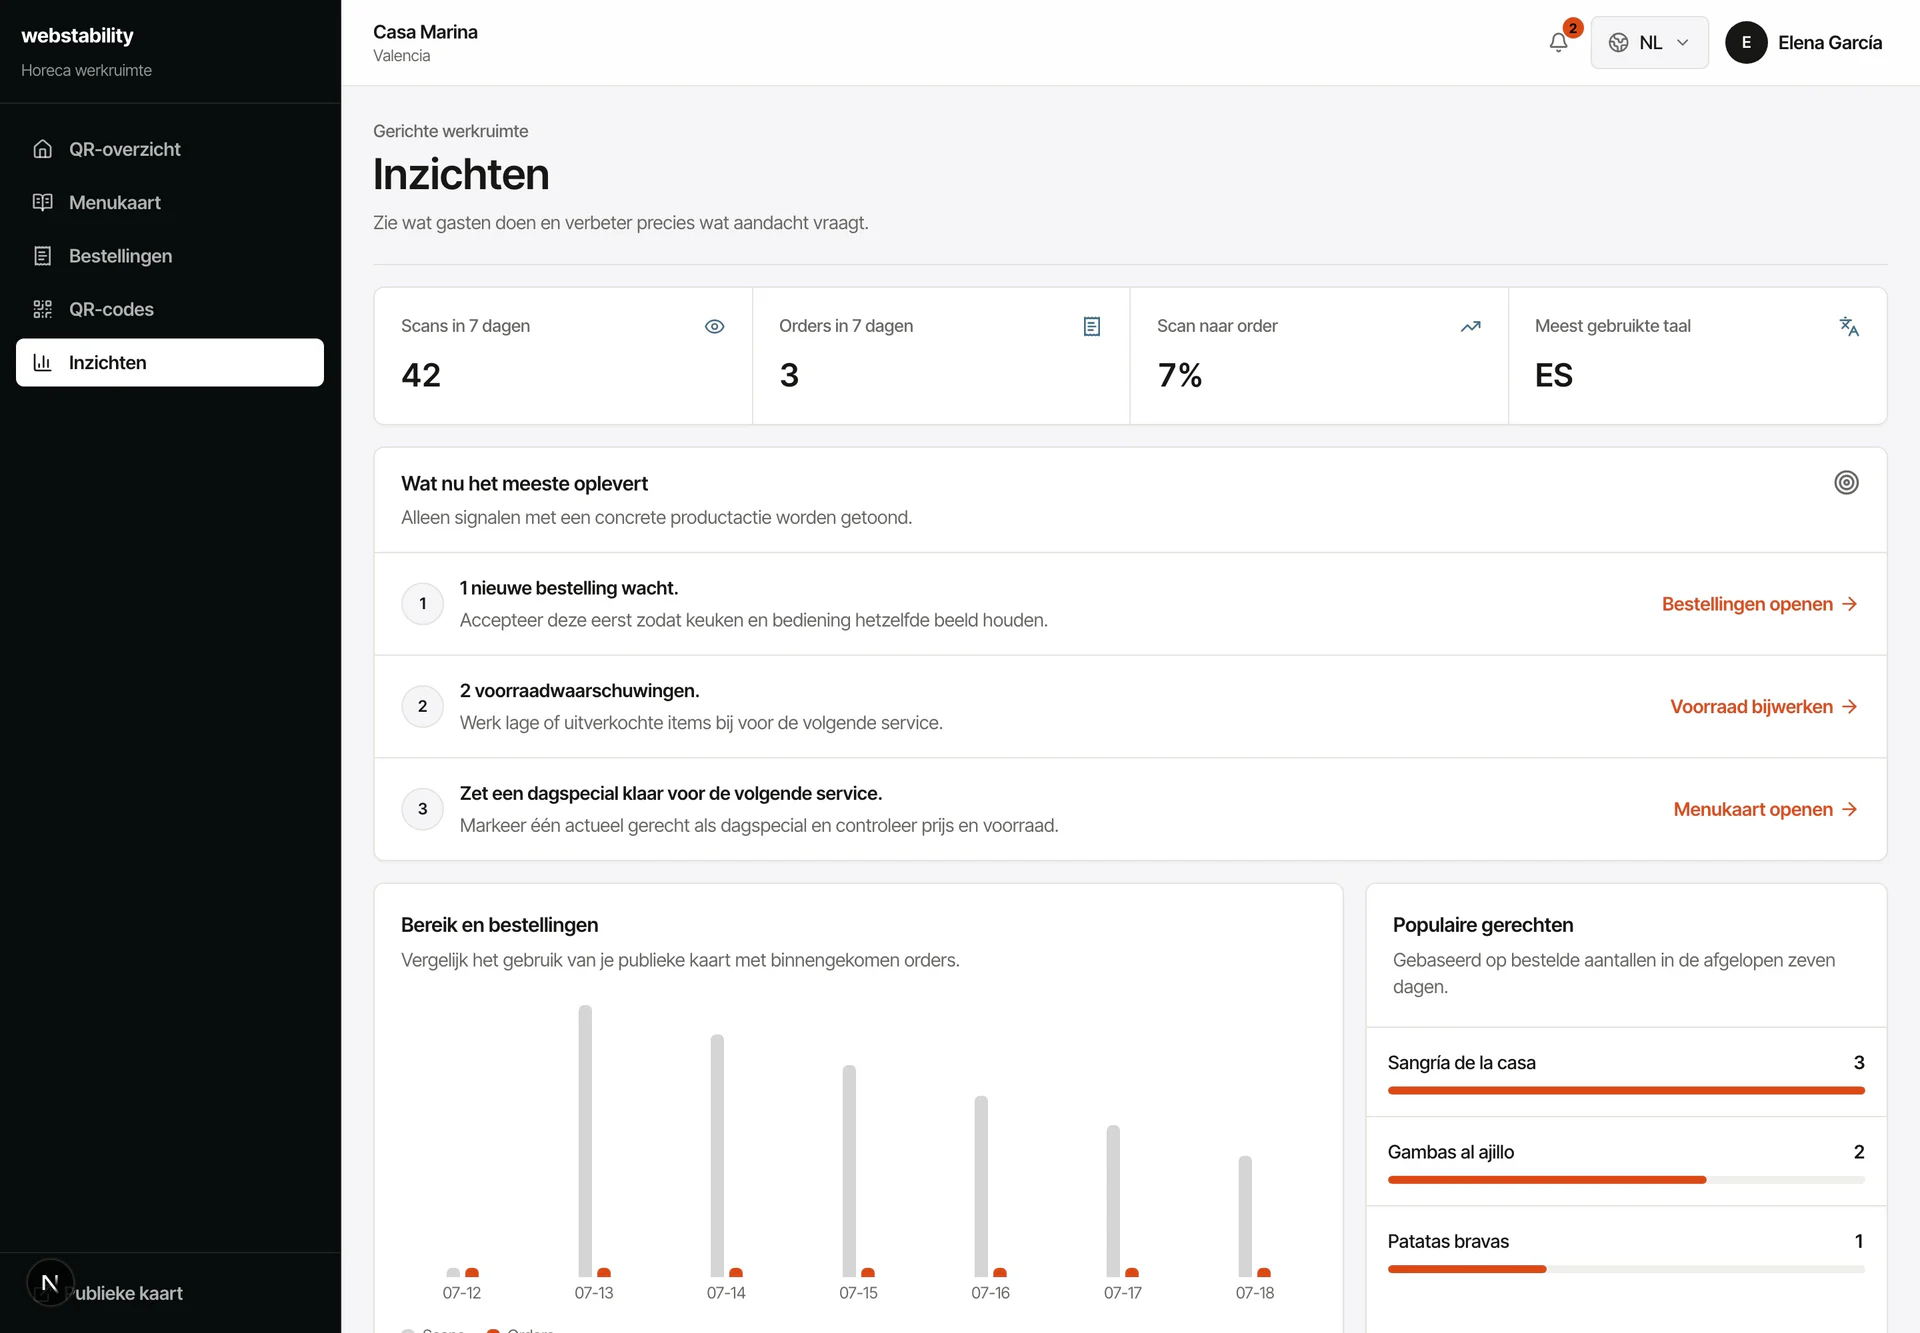Click the Bereik en bestellingen heading
The width and height of the screenshot is (1920, 1333).
click(499, 925)
